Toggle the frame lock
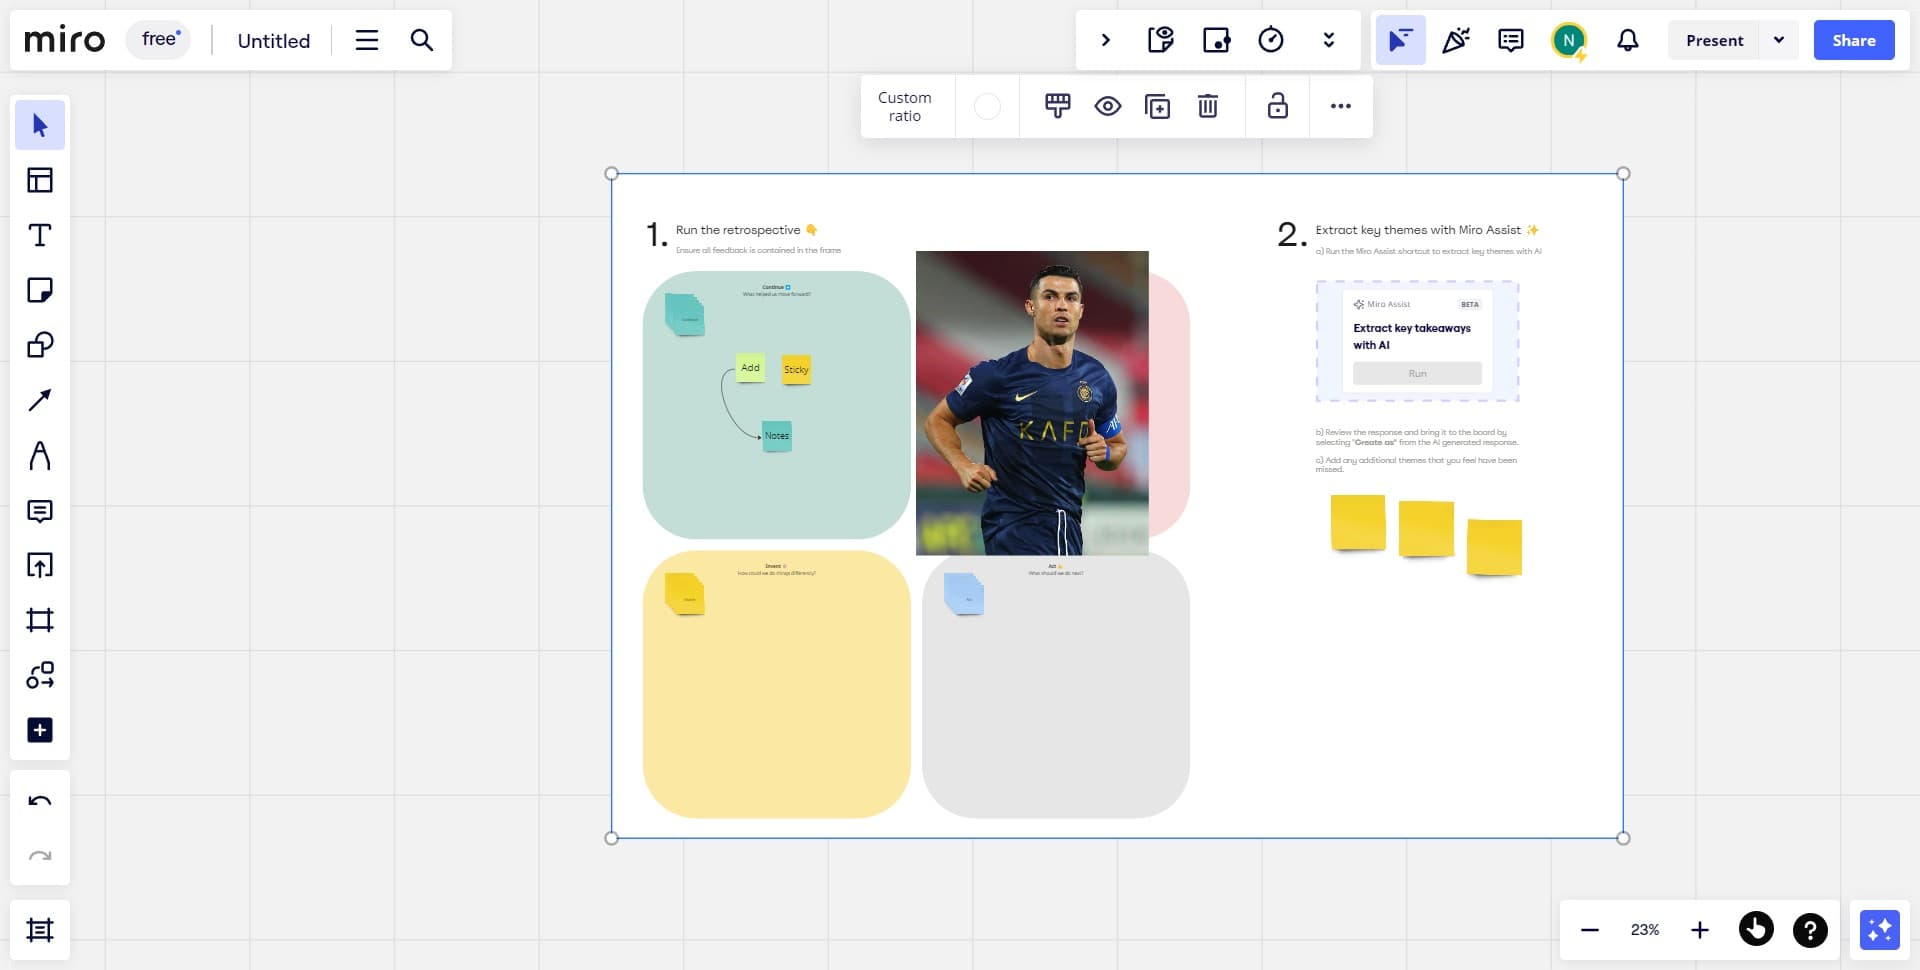 click(x=1277, y=106)
